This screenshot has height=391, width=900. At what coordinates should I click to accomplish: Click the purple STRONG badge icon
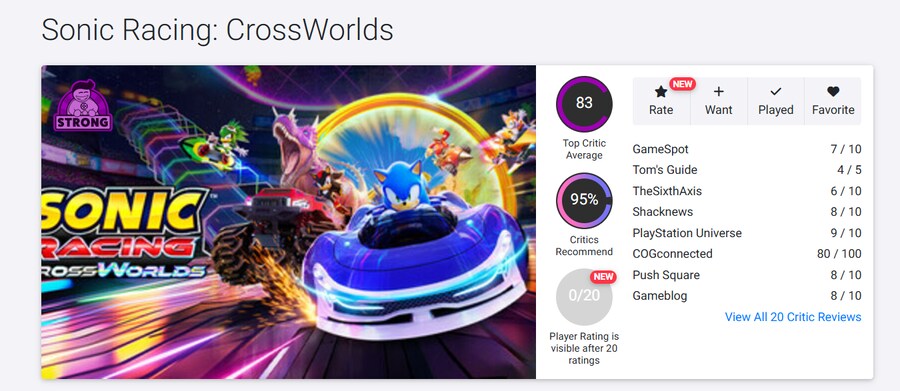click(x=83, y=106)
